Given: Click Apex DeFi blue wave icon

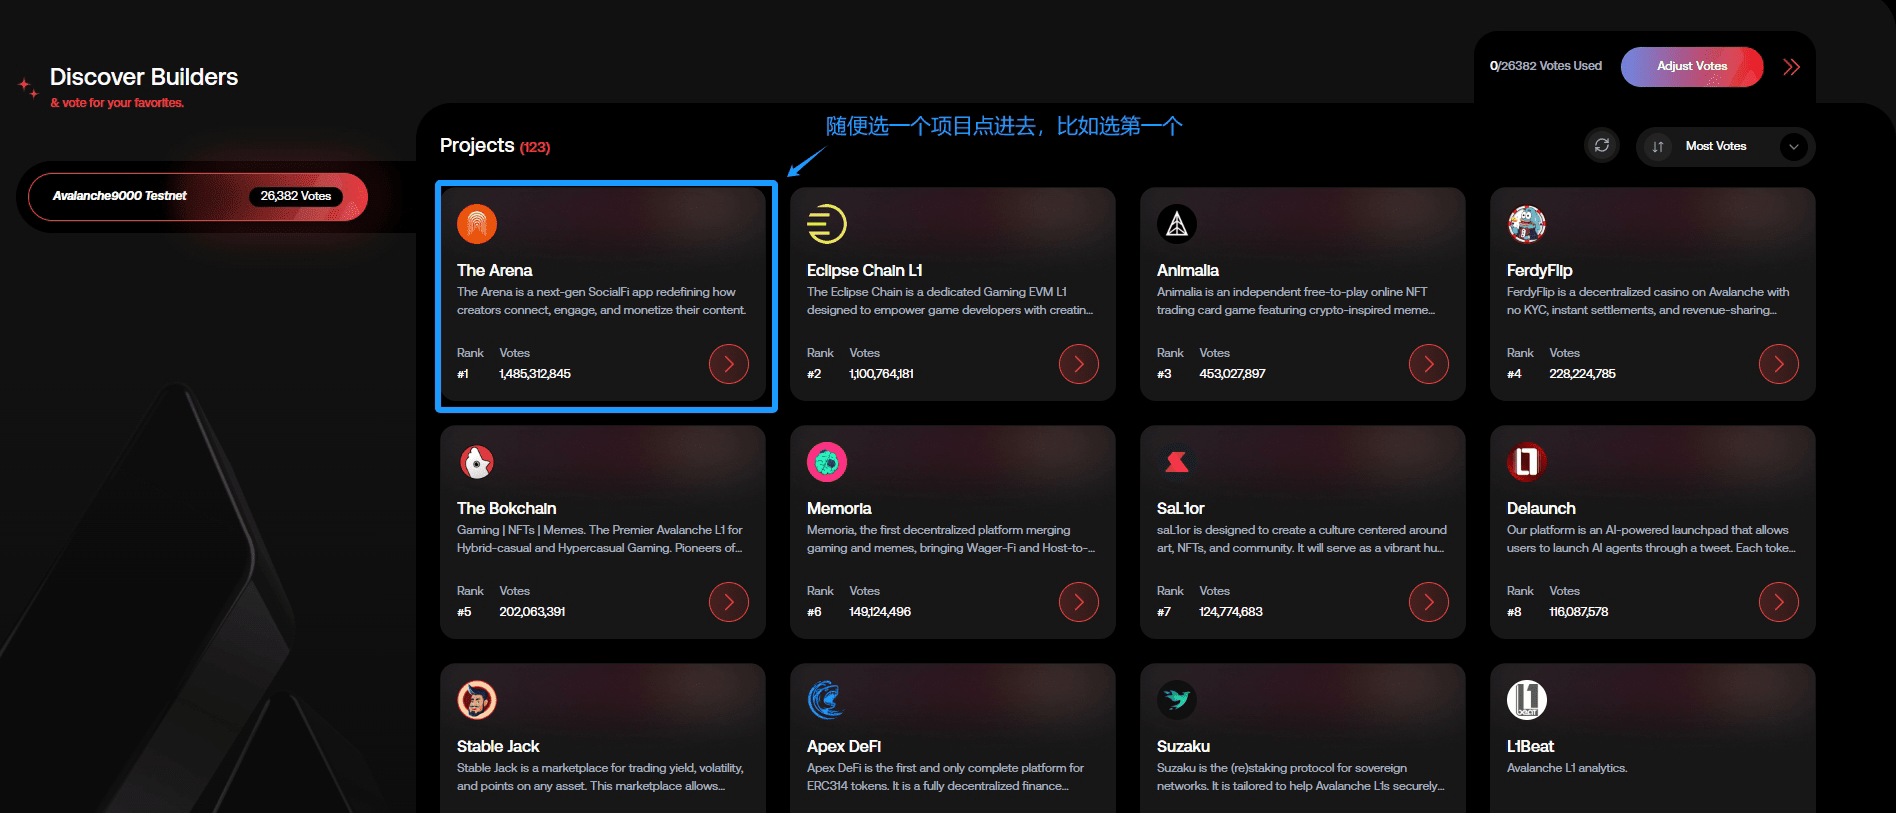Looking at the screenshot, I should click(x=827, y=700).
